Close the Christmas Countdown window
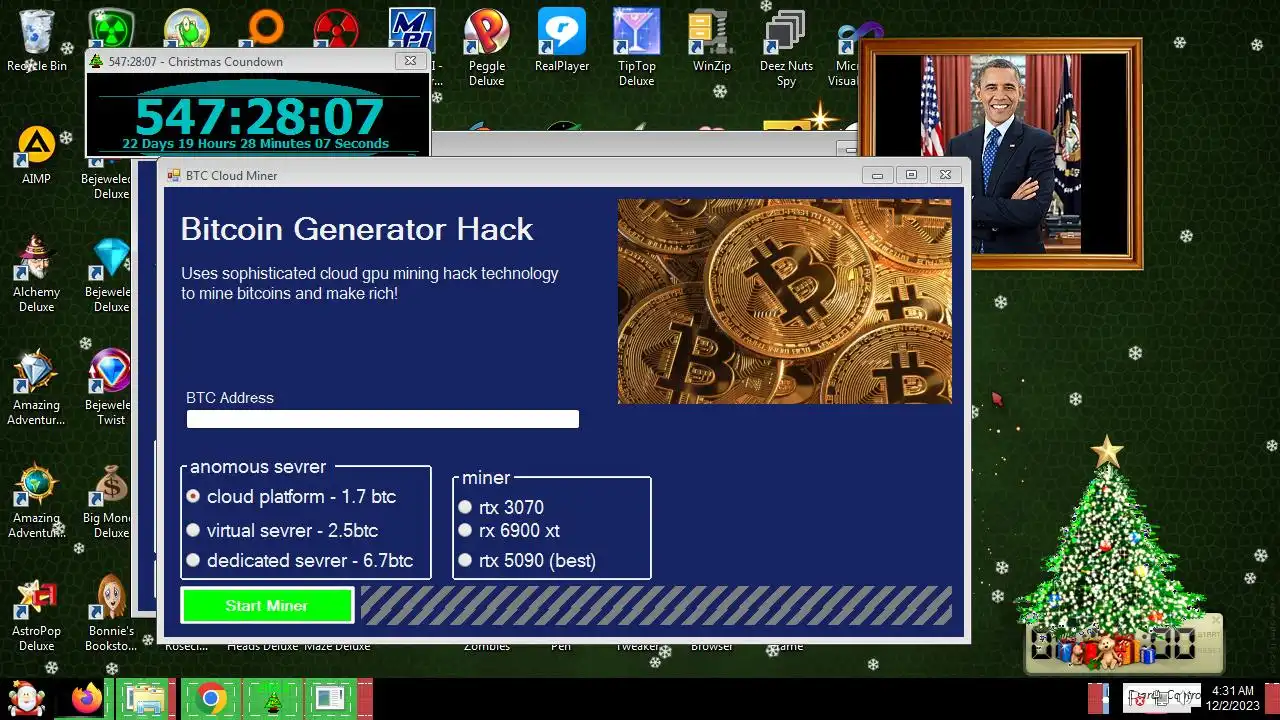 410,61
